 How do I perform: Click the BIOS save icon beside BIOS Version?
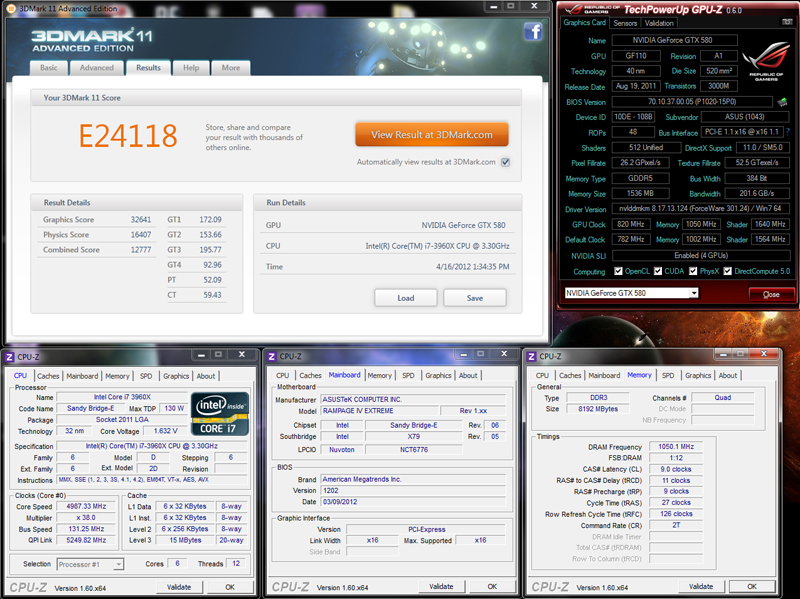click(x=783, y=102)
